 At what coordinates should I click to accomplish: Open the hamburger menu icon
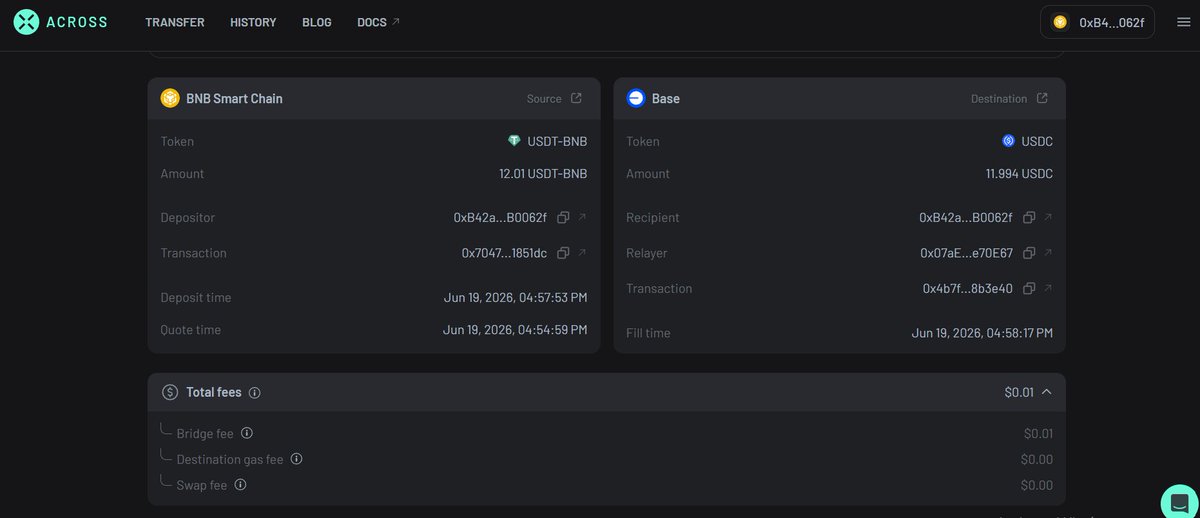tap(1183, 22)
